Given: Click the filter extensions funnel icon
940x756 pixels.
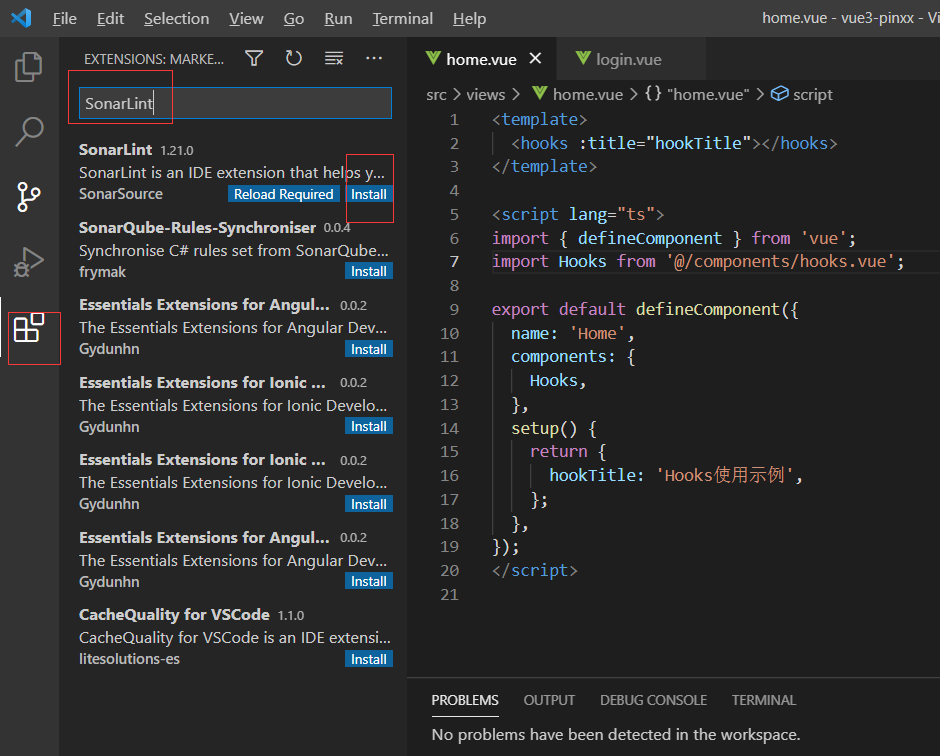Looking at the screenshot, I should [254, 59].
